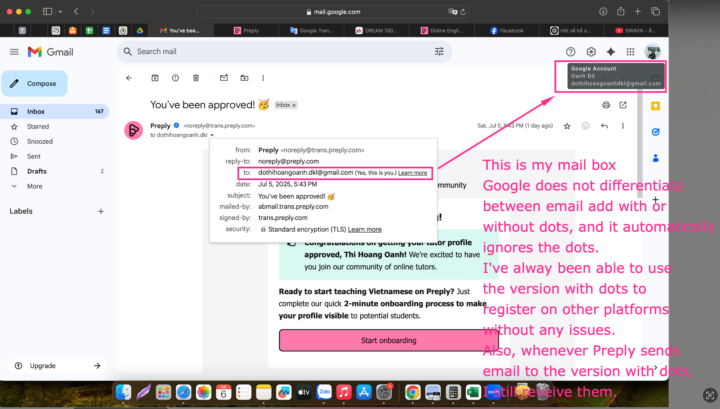
Task: Open Music app from the Dock
Action: pos(343,392)
